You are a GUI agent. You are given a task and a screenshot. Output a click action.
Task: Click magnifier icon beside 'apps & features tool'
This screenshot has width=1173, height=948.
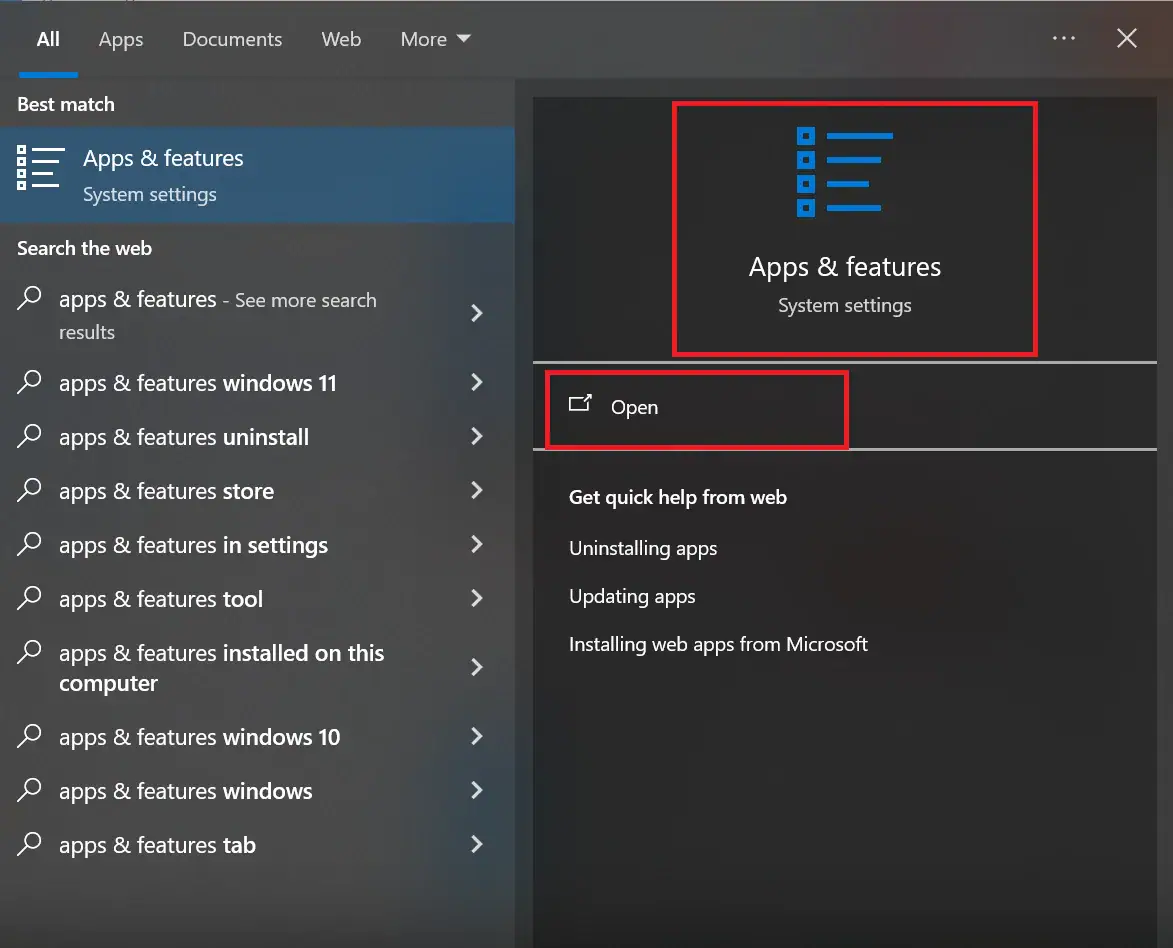coord(31,599)
